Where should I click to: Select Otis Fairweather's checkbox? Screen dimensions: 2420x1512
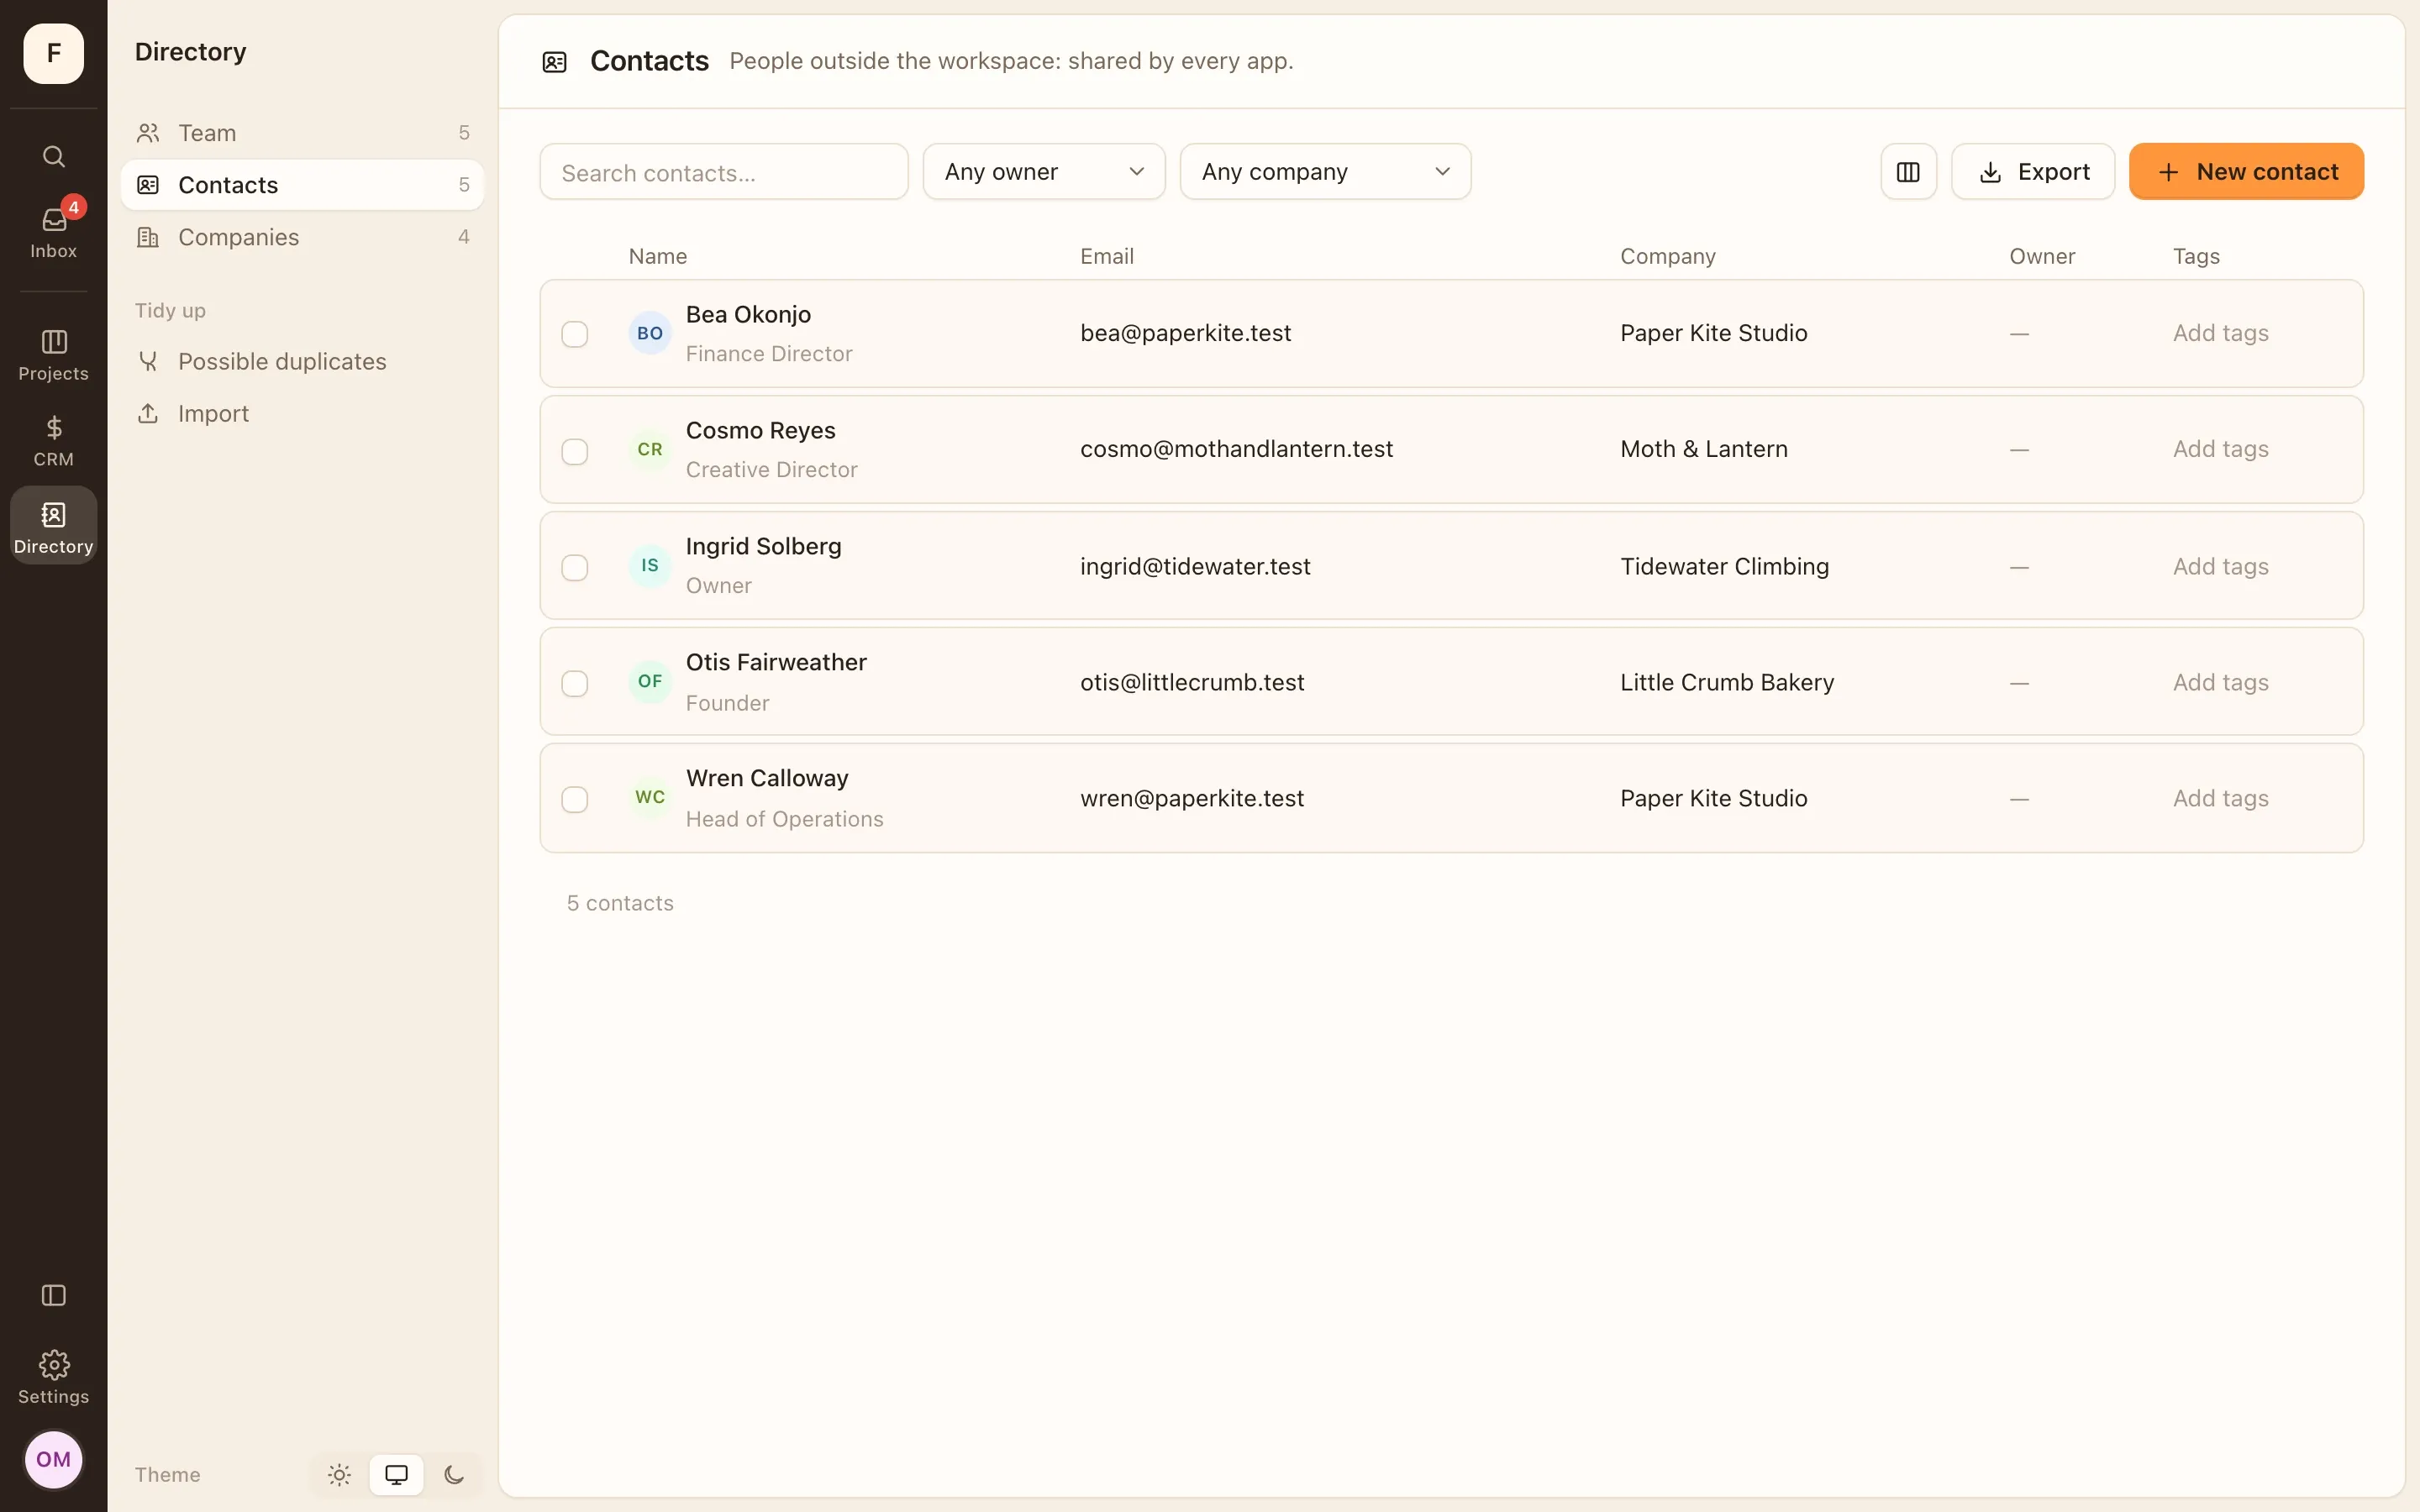tap(574, 683)
